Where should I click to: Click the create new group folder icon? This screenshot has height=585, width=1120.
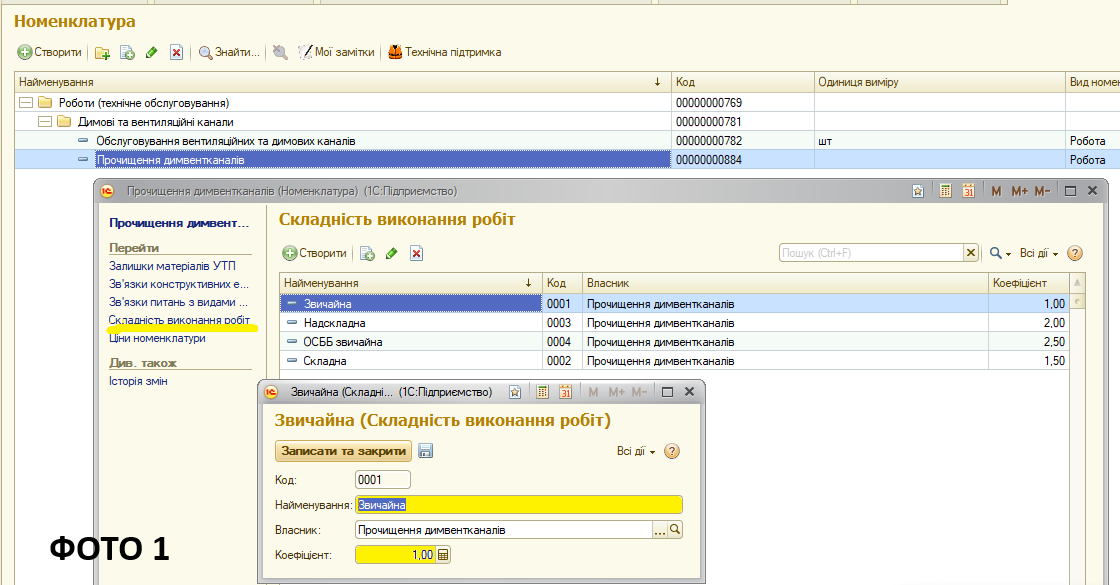102,52
